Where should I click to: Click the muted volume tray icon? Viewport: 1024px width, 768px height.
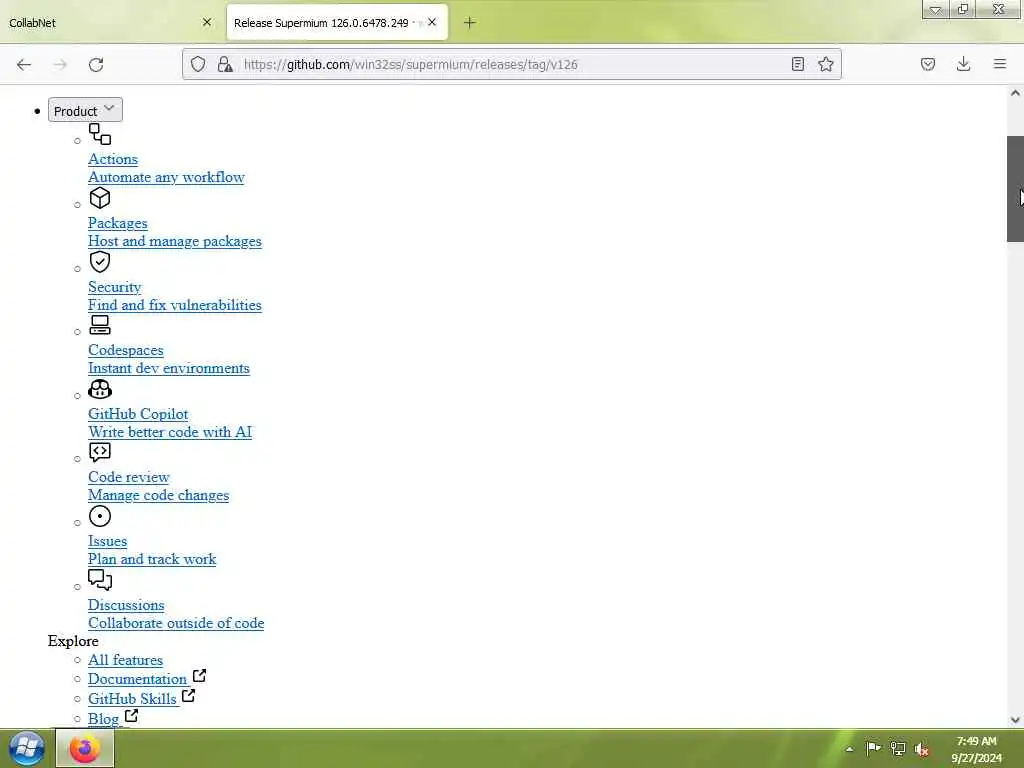pyautogui.click(x=922, y=749)
